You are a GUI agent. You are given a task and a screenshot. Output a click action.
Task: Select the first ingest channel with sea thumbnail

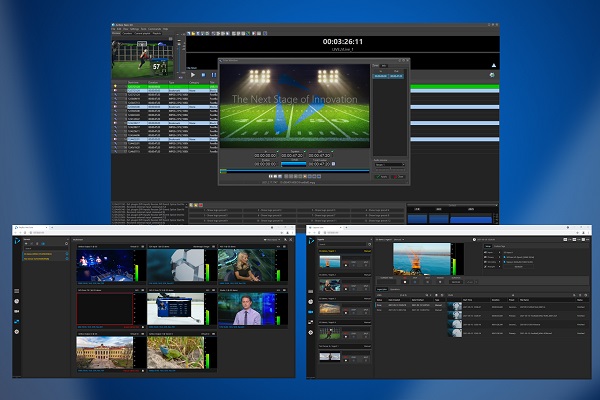[344, 260]
